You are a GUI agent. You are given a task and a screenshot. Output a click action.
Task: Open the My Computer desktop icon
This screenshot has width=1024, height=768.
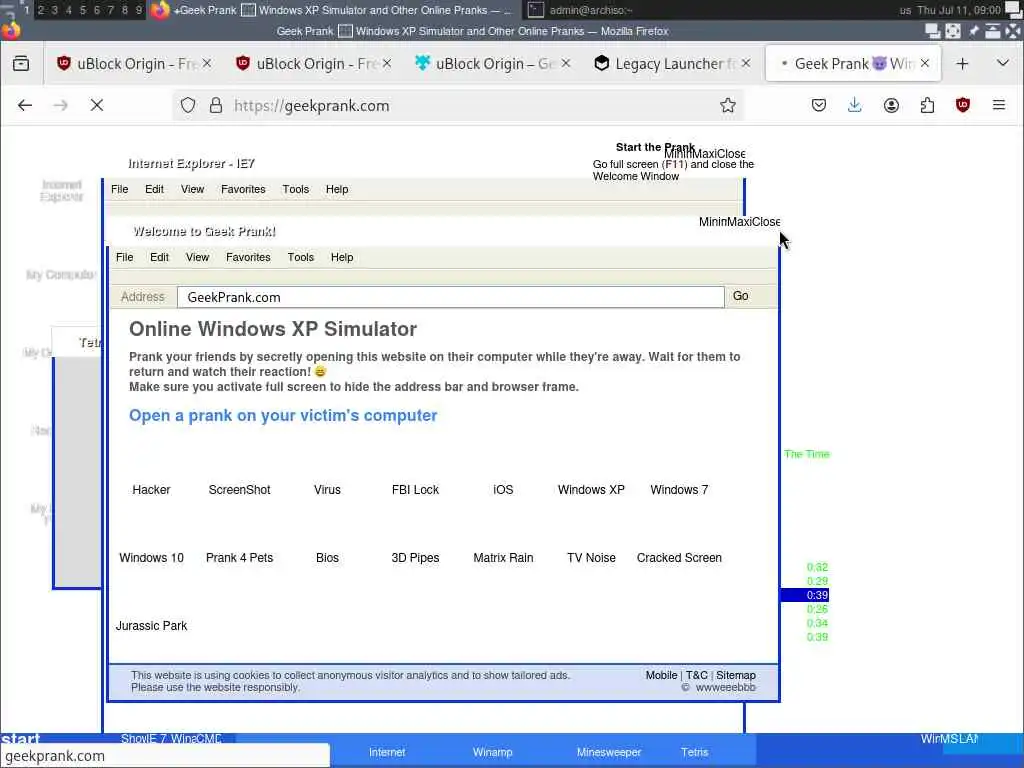click(61, 275)
